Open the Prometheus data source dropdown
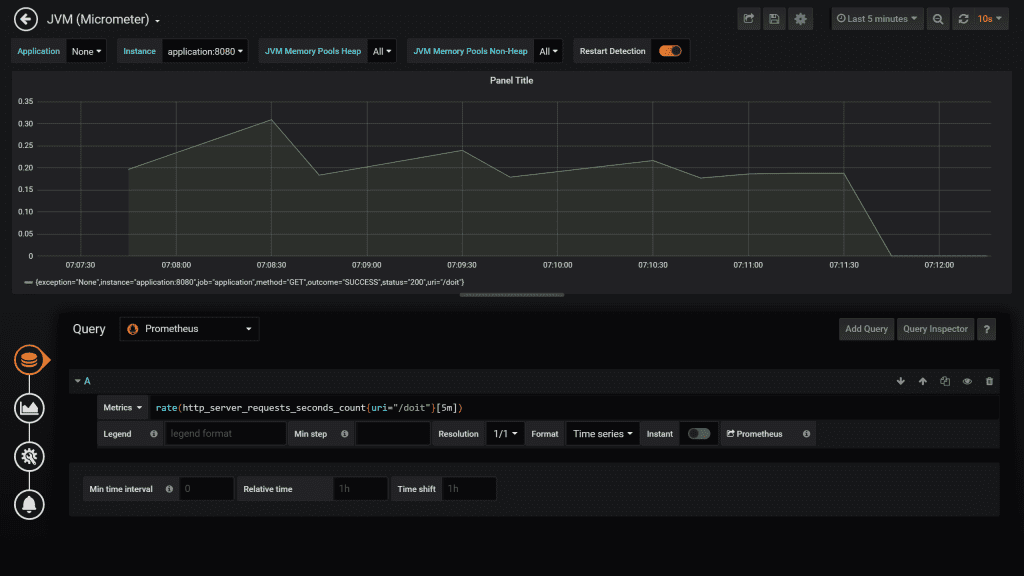Image resolution: width=1024 pixels, height=576 pixels. tap(189, 329)
